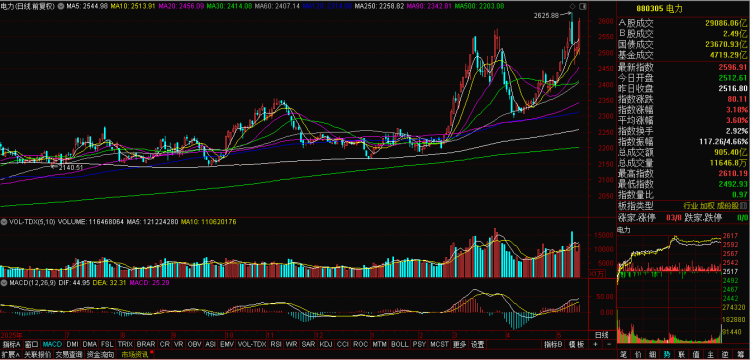The image size is (750, 360).
Task: Switch to the DMI indicator
Action: pyautogui.click(x=73, y=344)
